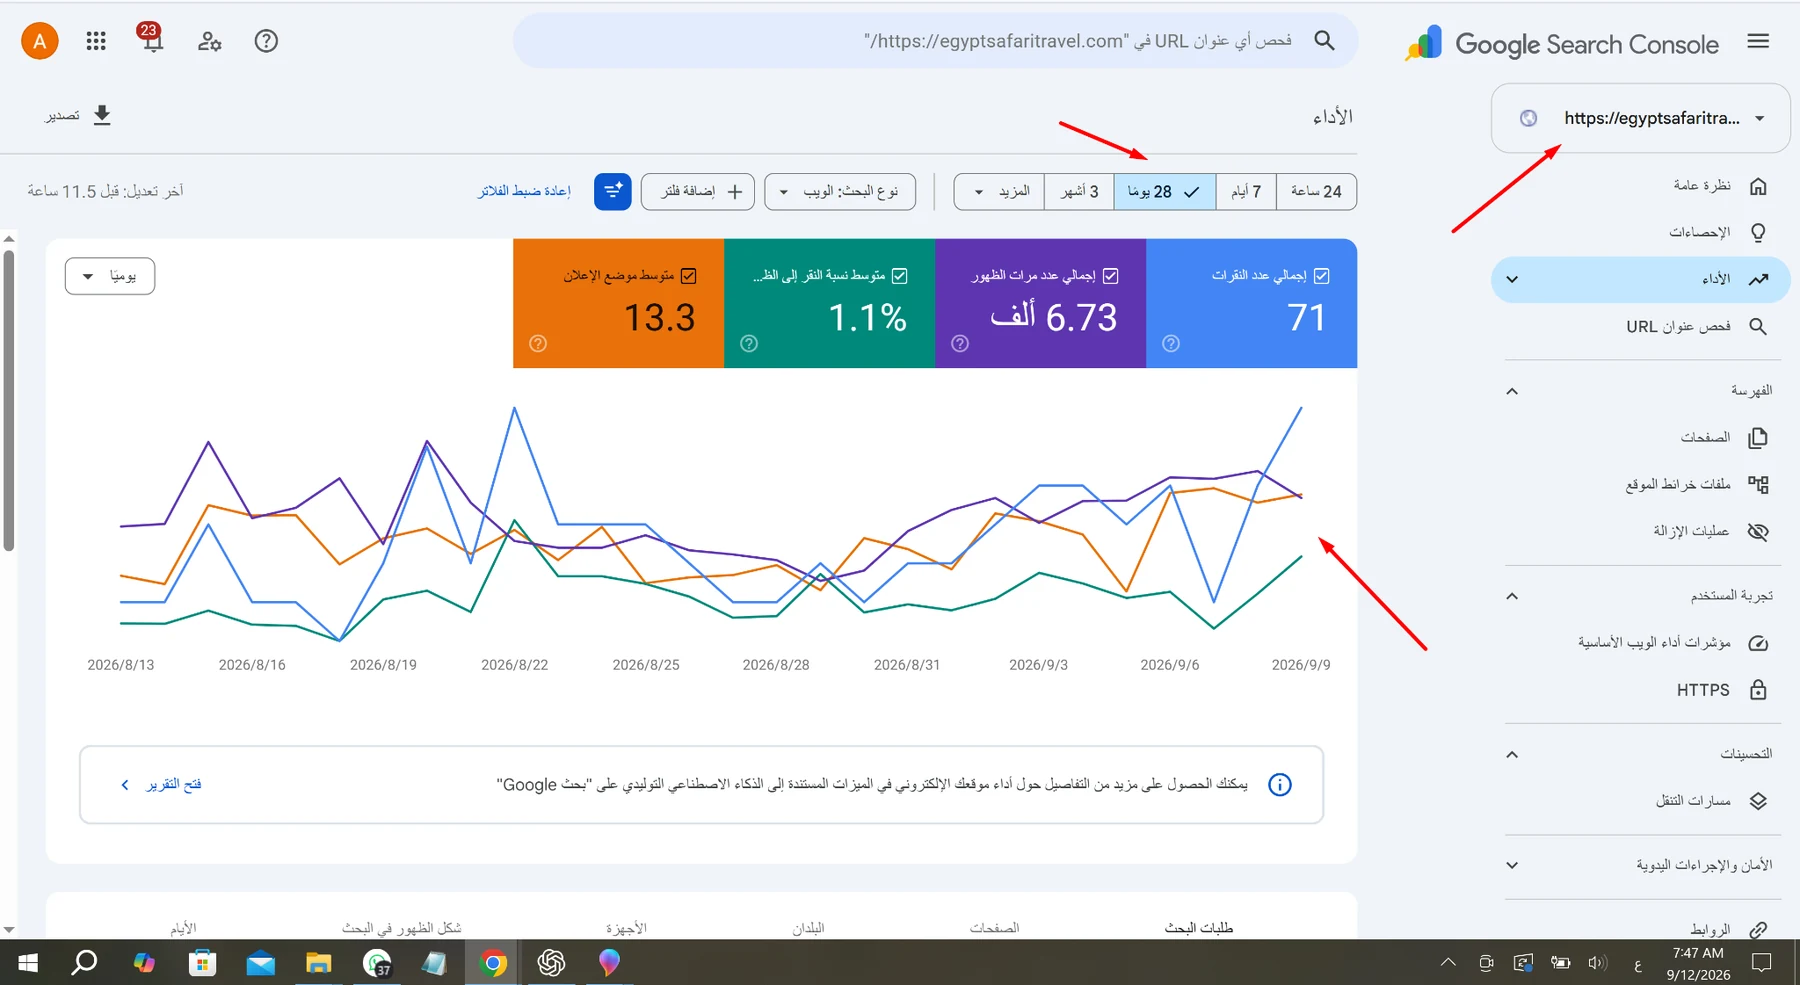This screenshot has height=985, width=1800.
Task: Click the URL inspection search field
Action: pos(935,40)
